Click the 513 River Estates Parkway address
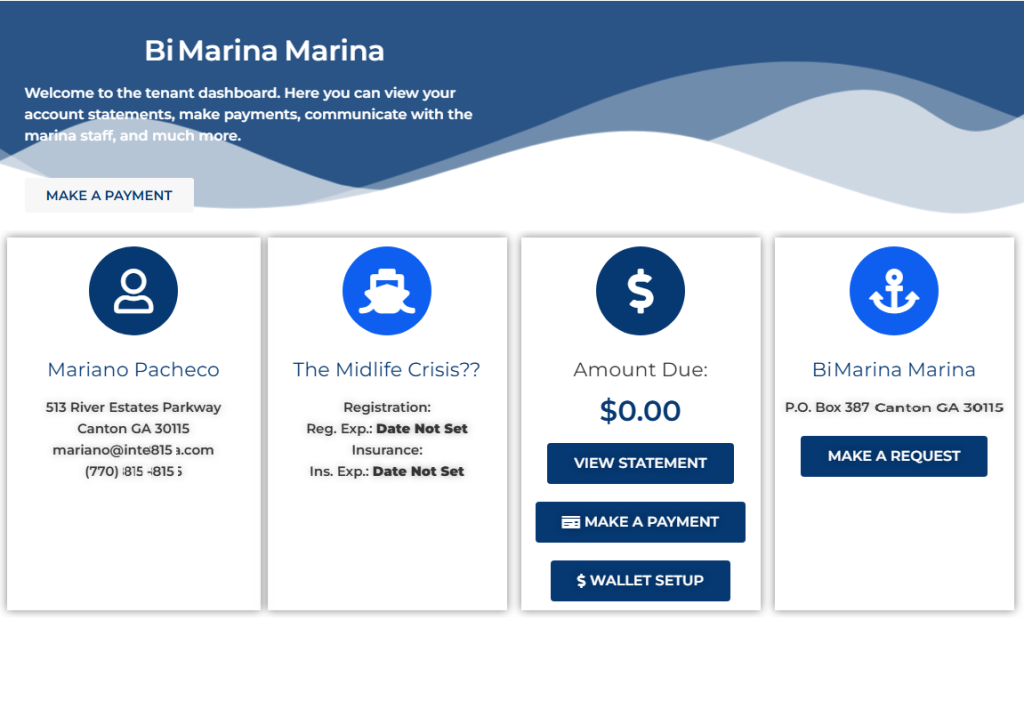This screenshot has height=701, width=1024. click(133, 407)
